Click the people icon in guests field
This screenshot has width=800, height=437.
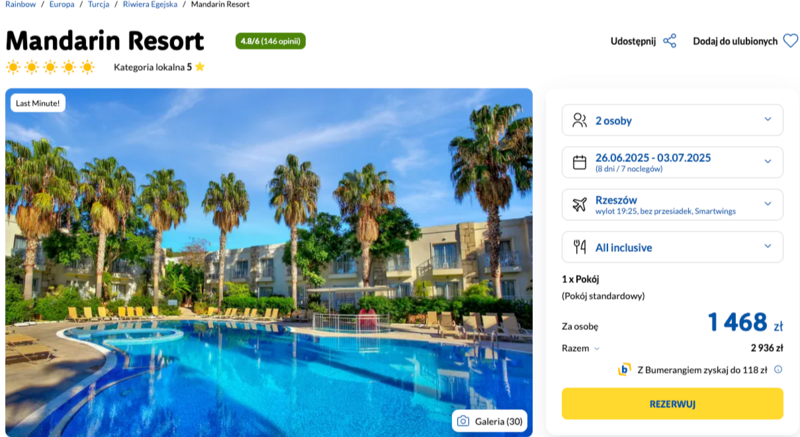[x=580, y=120]
